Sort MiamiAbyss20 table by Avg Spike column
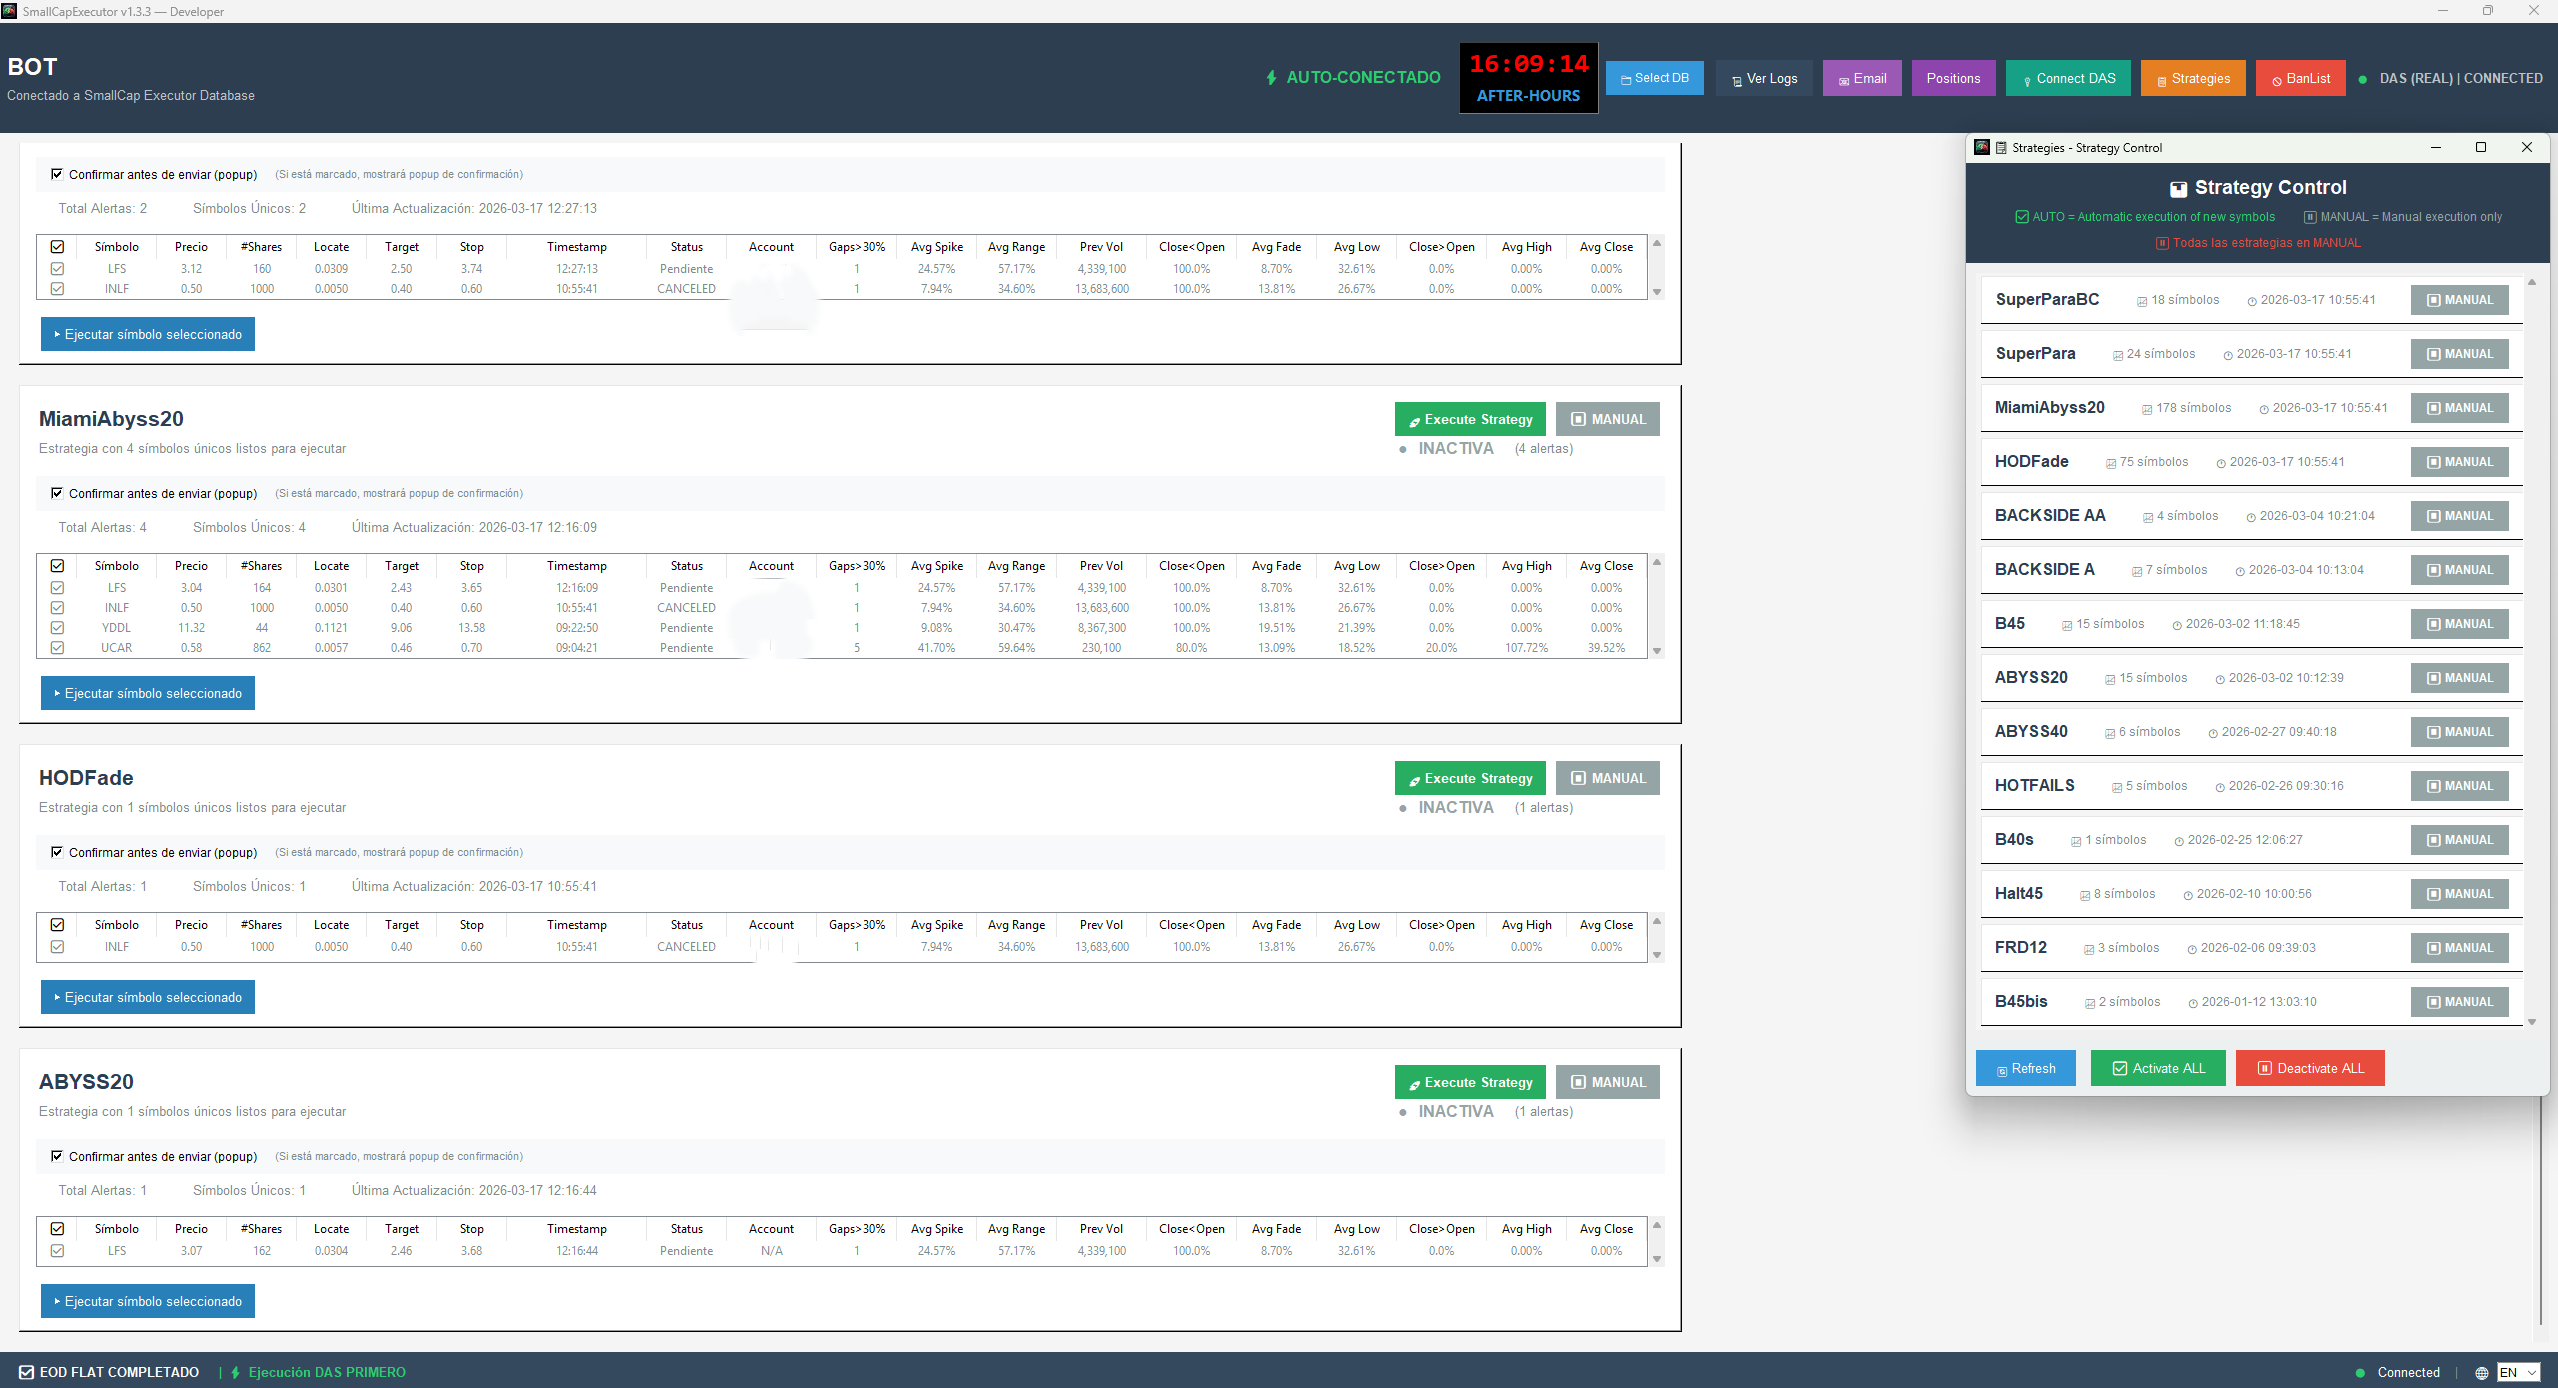 point(937,566)
